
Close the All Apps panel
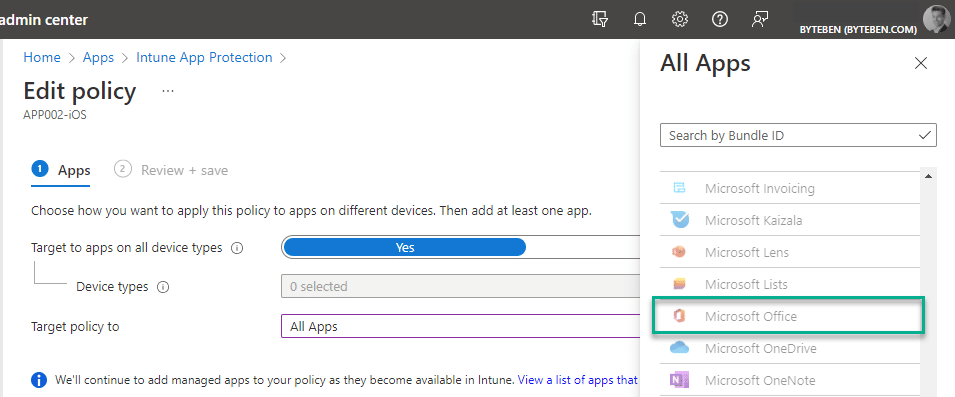(921, 63)
